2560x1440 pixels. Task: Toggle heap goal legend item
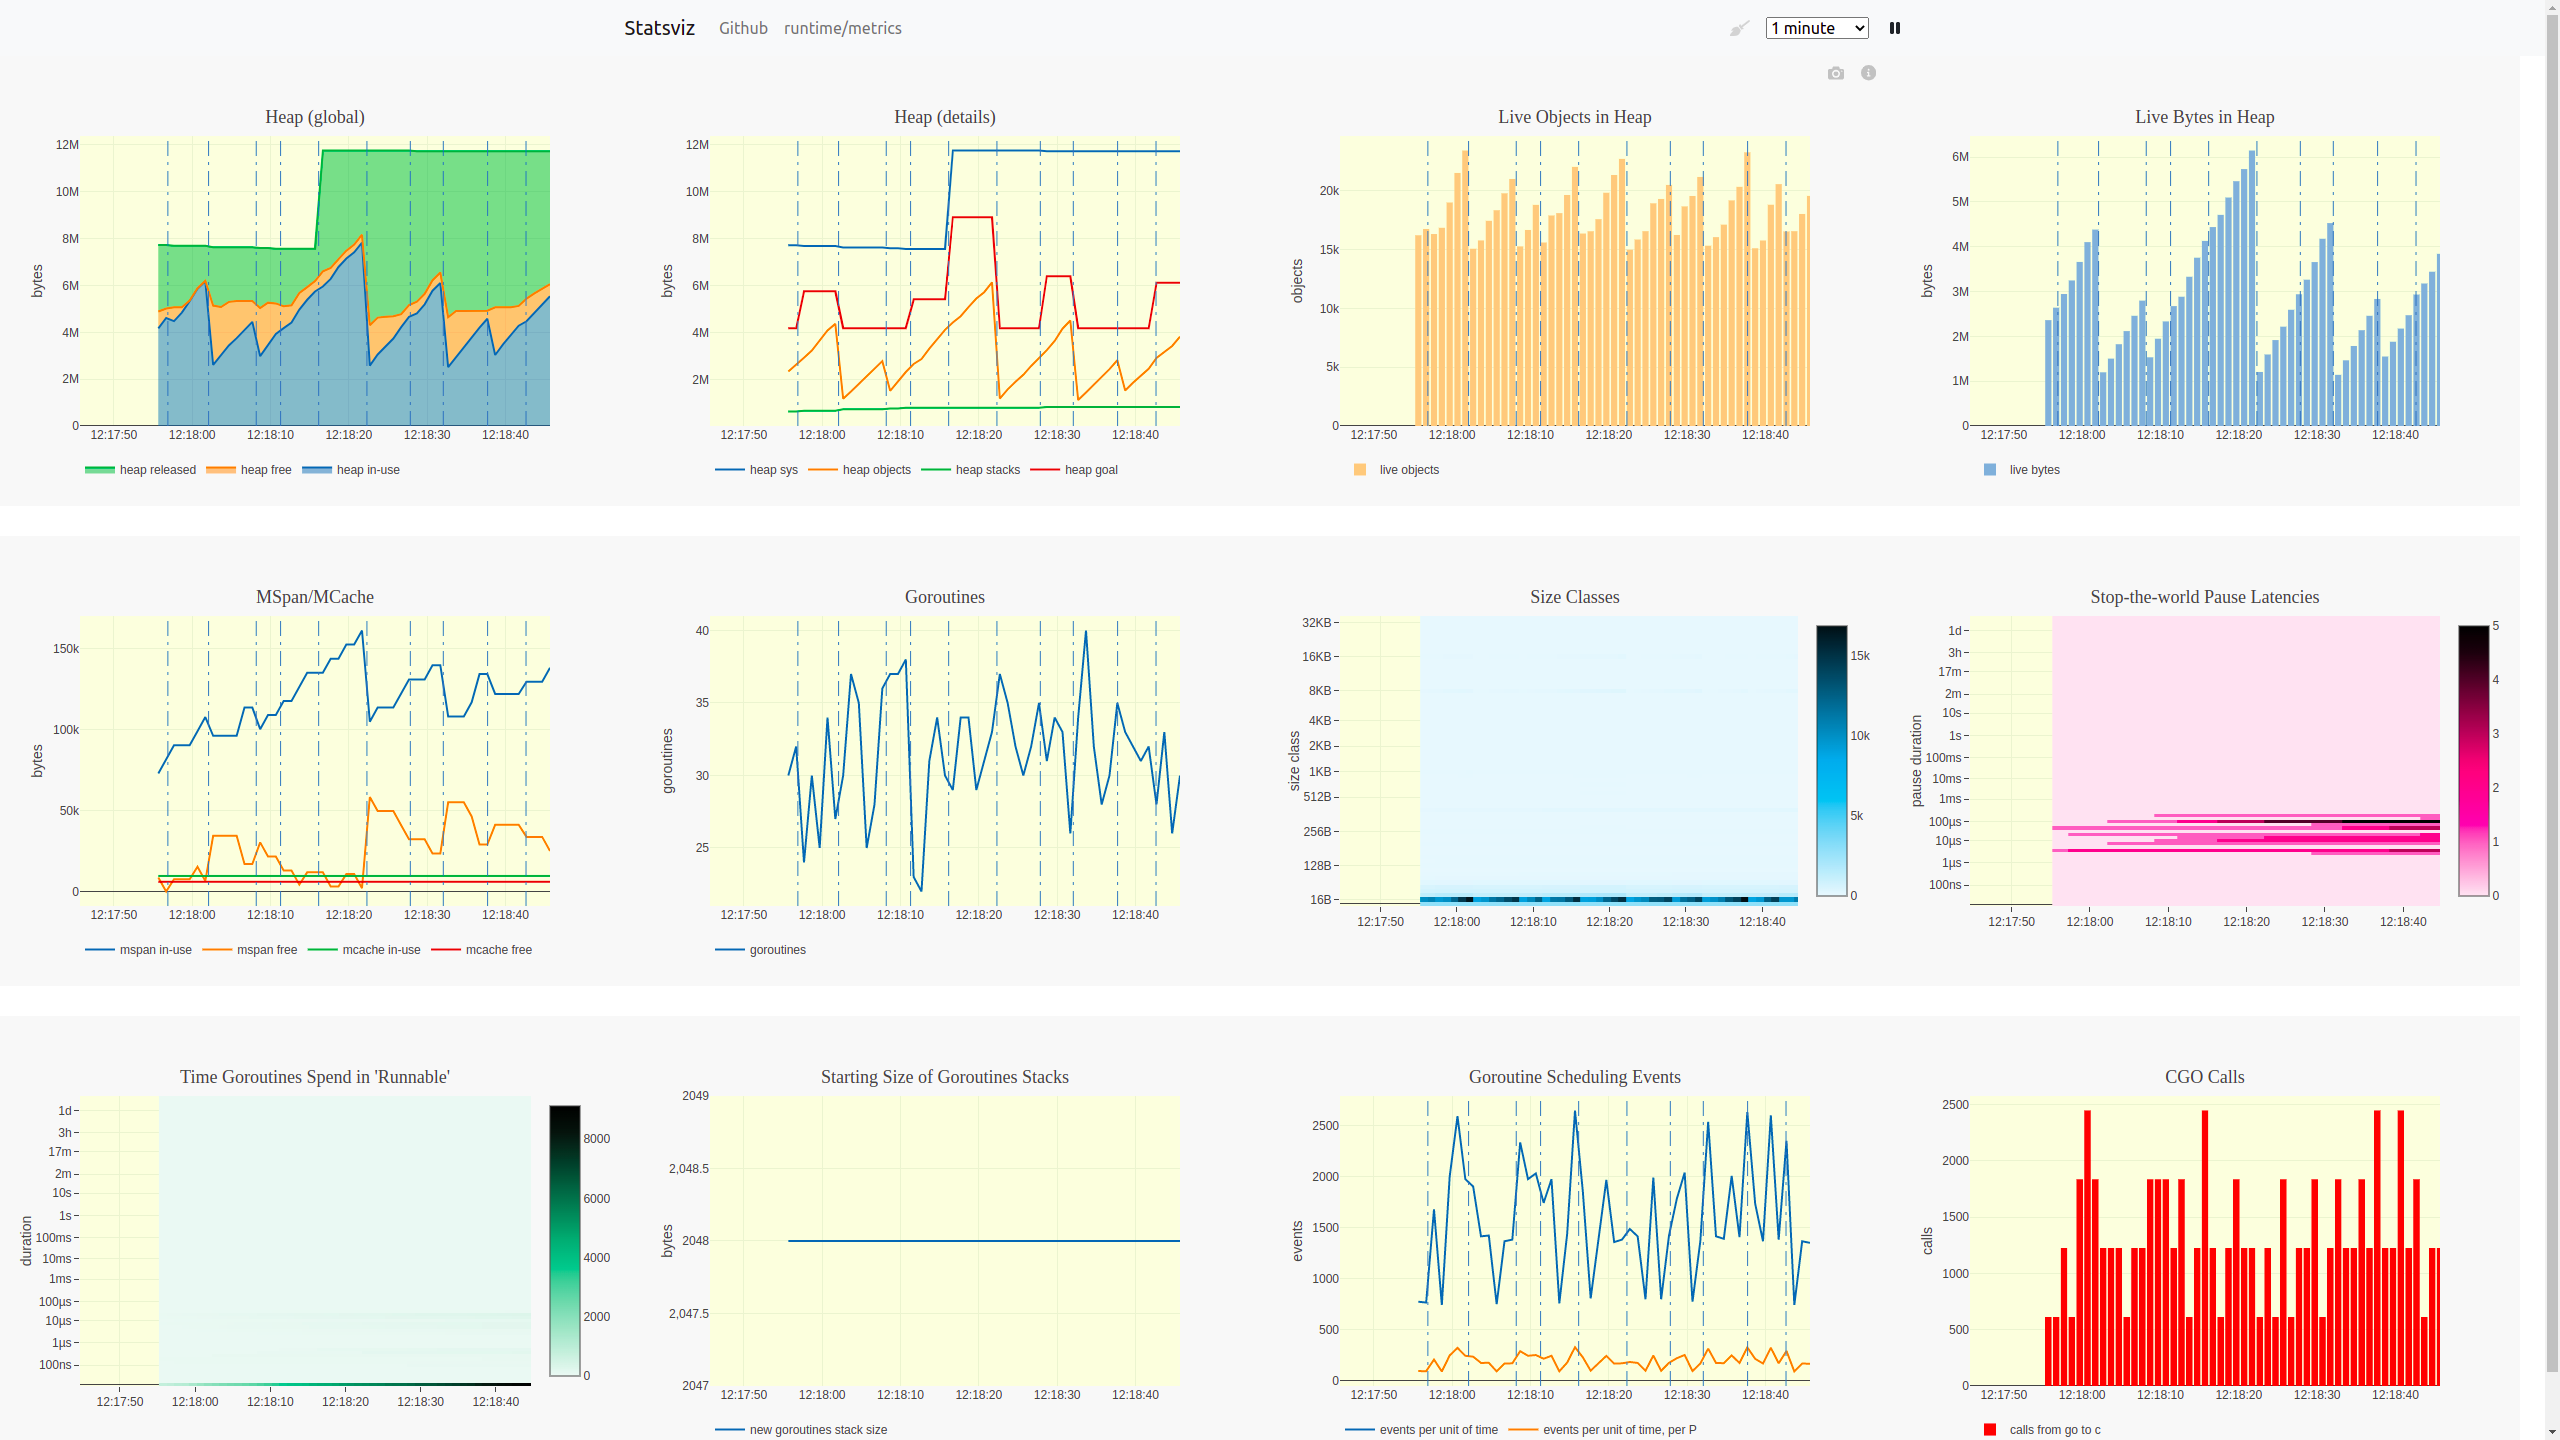1090,470
